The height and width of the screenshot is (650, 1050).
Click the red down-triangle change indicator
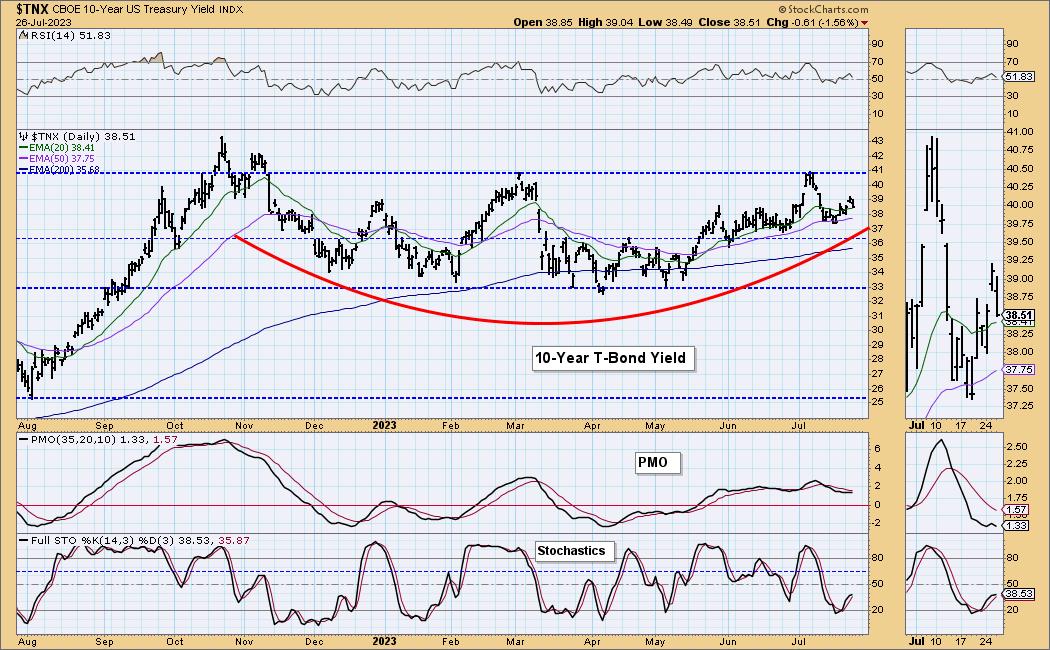click(x=865, y=23)
